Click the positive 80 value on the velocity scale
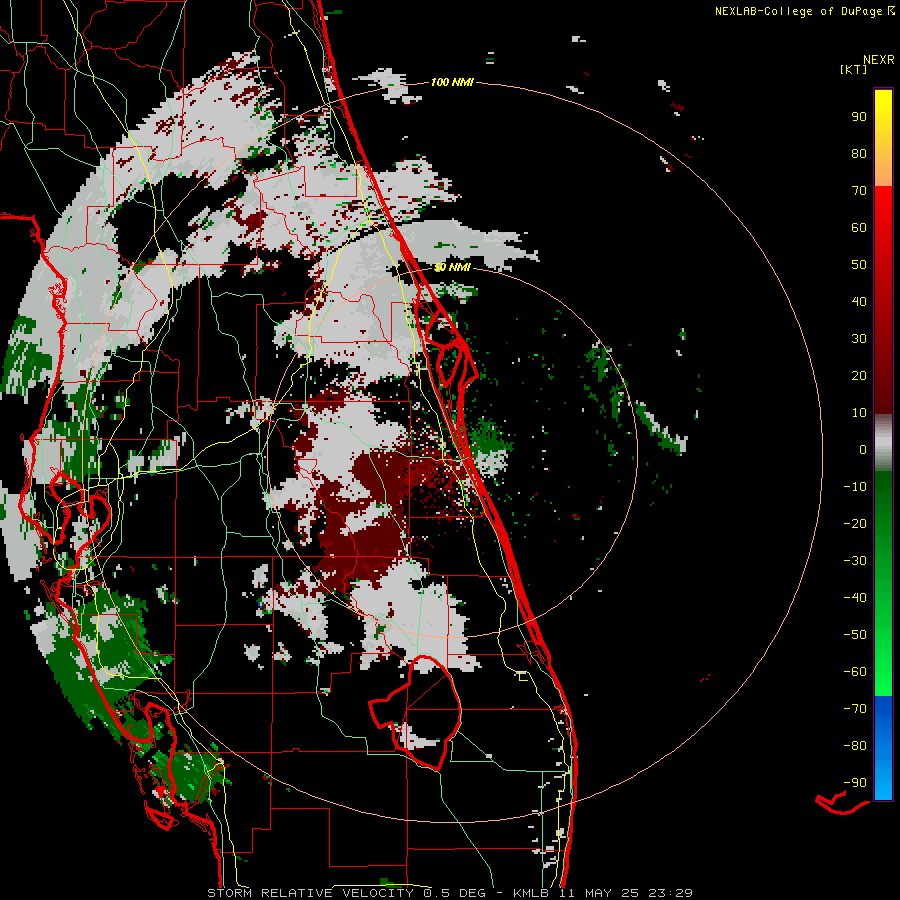This screenshot has width=900, height=900. click(859, 153)
